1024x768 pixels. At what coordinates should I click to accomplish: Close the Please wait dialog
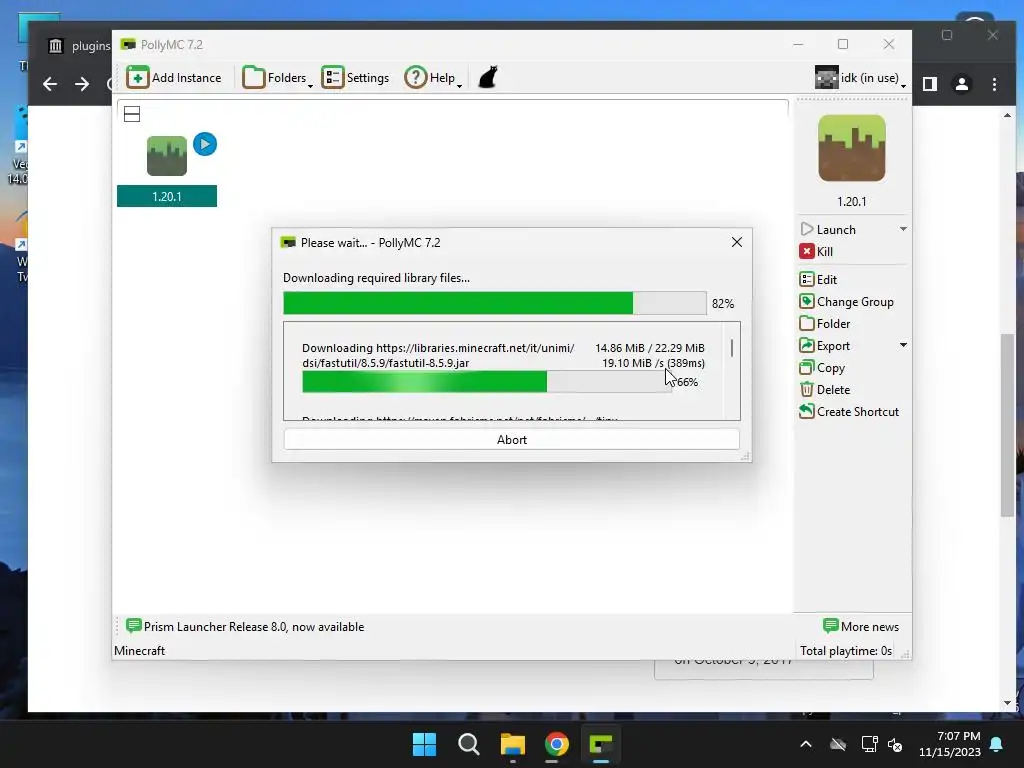click(x=737, y=242)
